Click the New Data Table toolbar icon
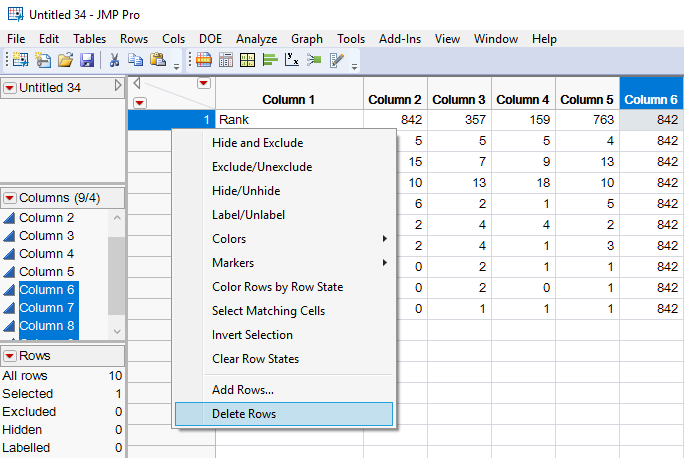This screenshot has height=458, width=684. pos(20,60)
